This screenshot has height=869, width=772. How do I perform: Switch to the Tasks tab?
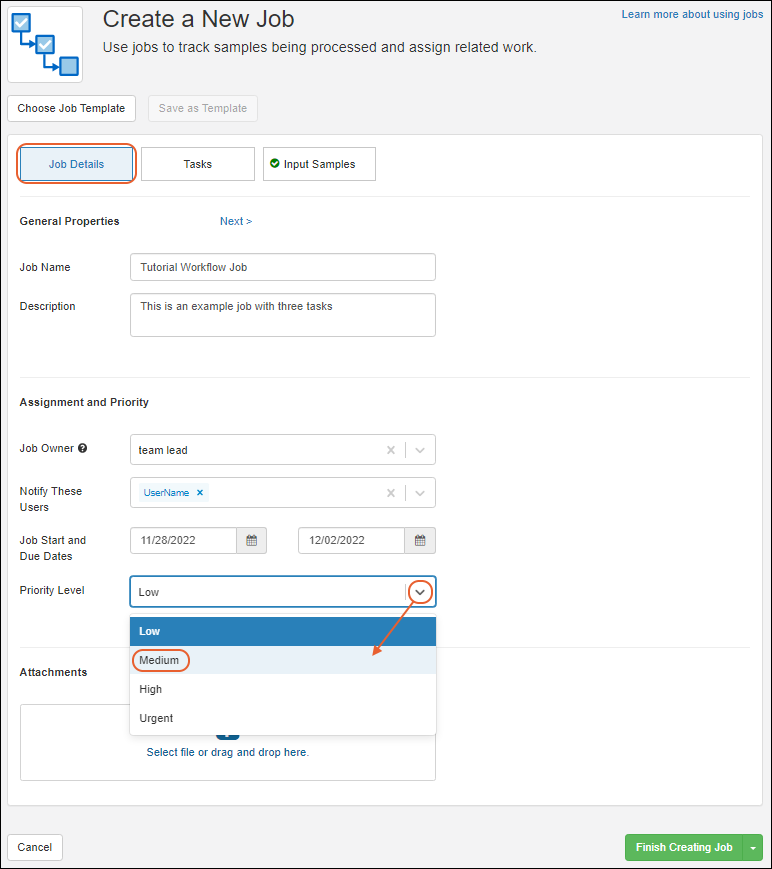(x=198, y=164)
